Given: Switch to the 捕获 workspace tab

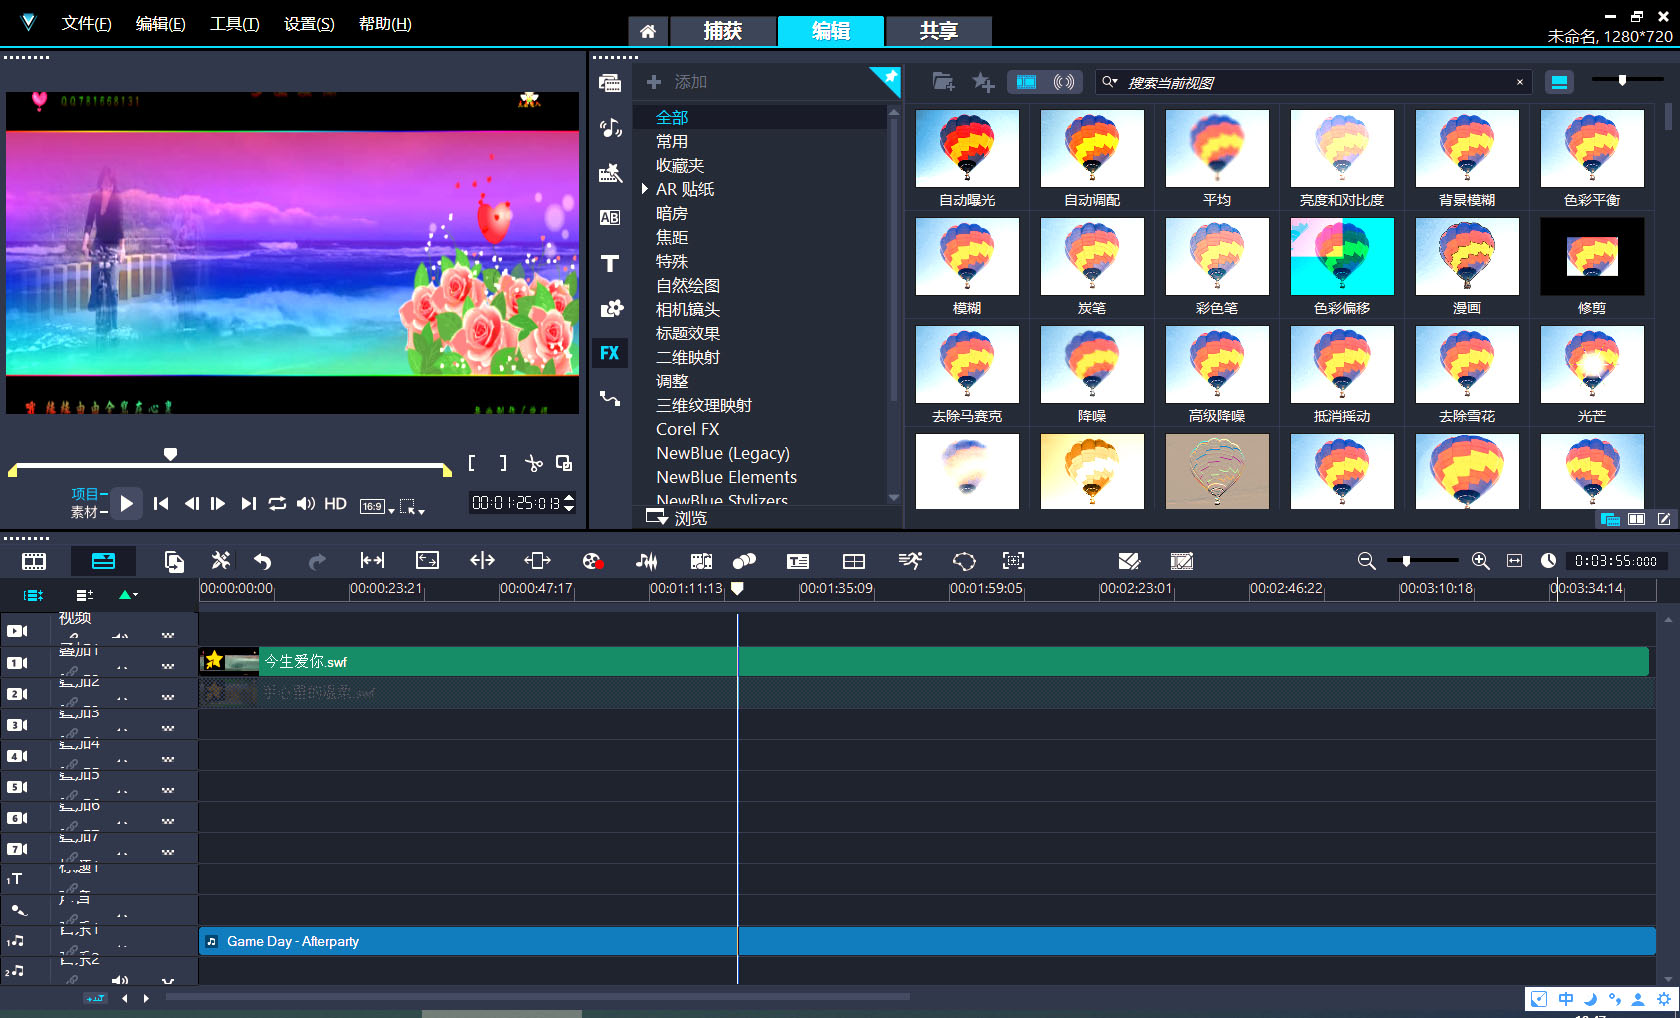Looking at the screenshot, I should pos(722,31).
